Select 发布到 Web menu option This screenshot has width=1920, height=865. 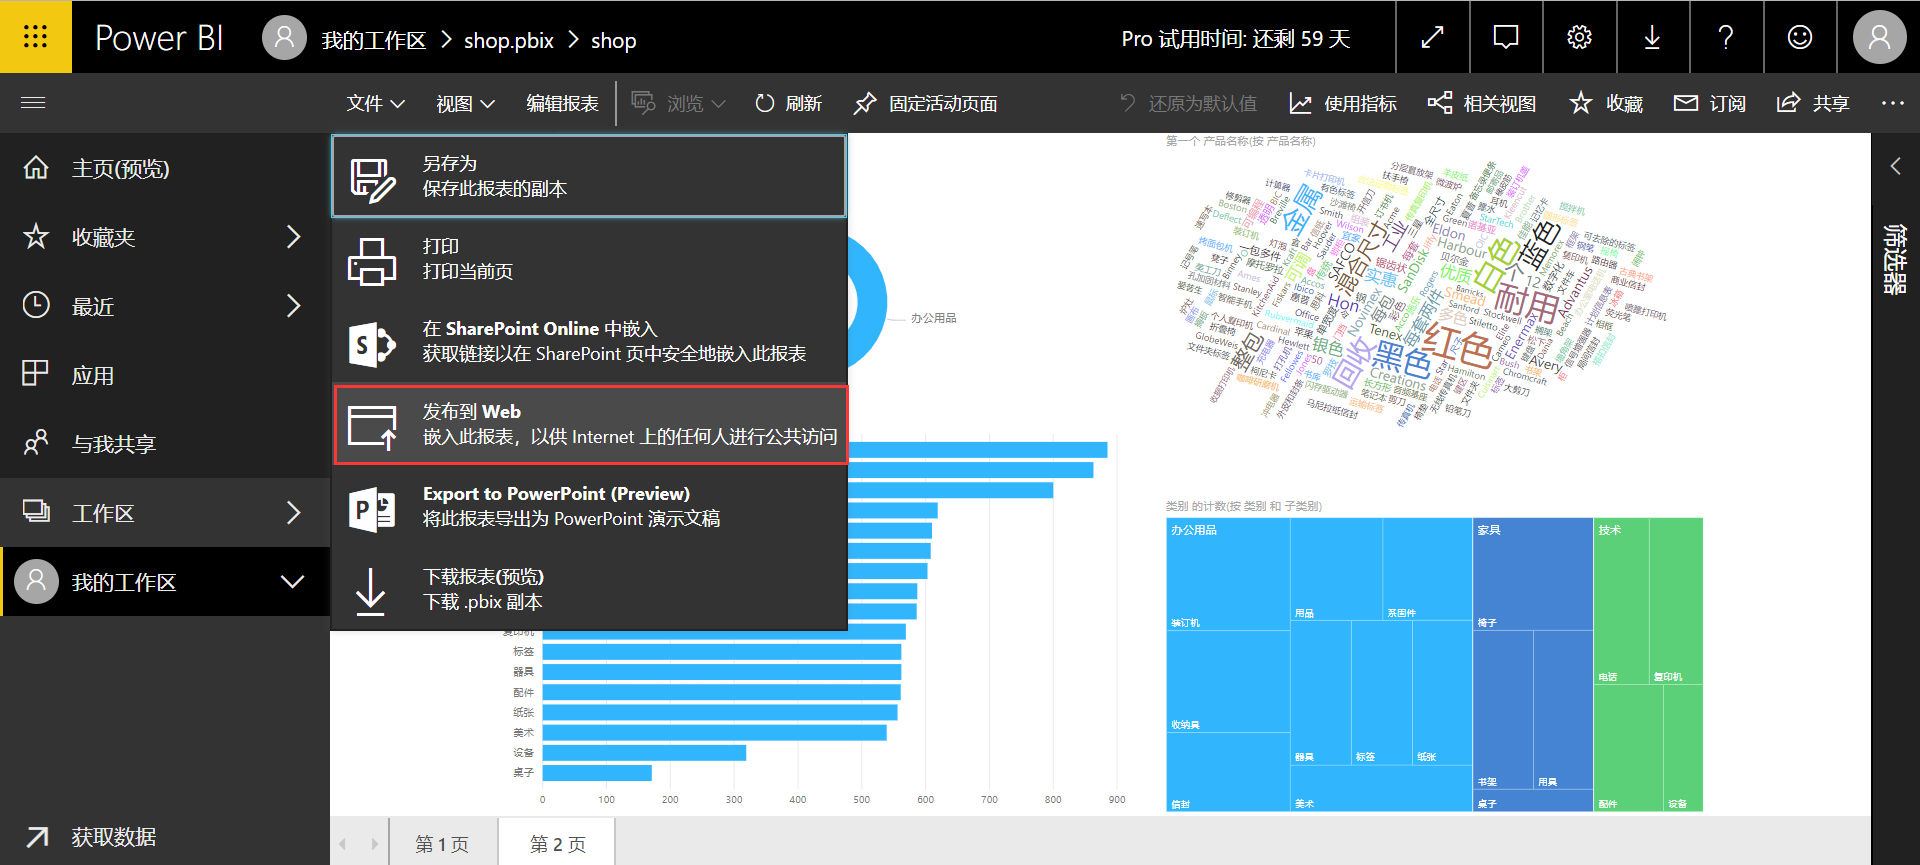[x=590, y=425]
